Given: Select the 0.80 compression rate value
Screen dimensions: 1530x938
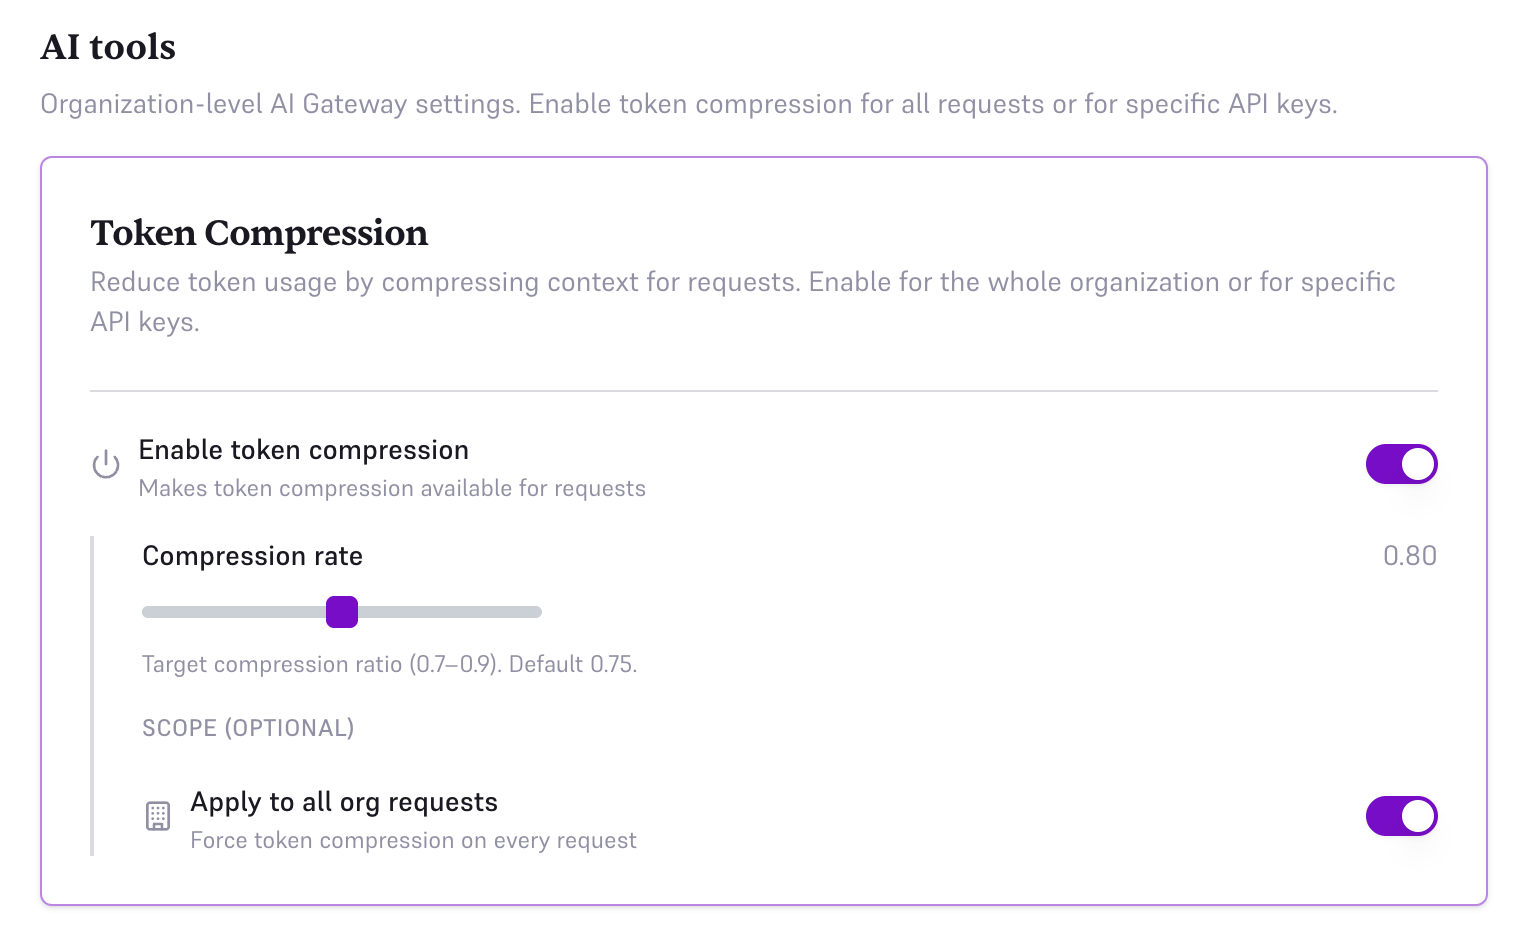Looking at the screenshot, I should pyautogui.click(x=1410, y=556).
